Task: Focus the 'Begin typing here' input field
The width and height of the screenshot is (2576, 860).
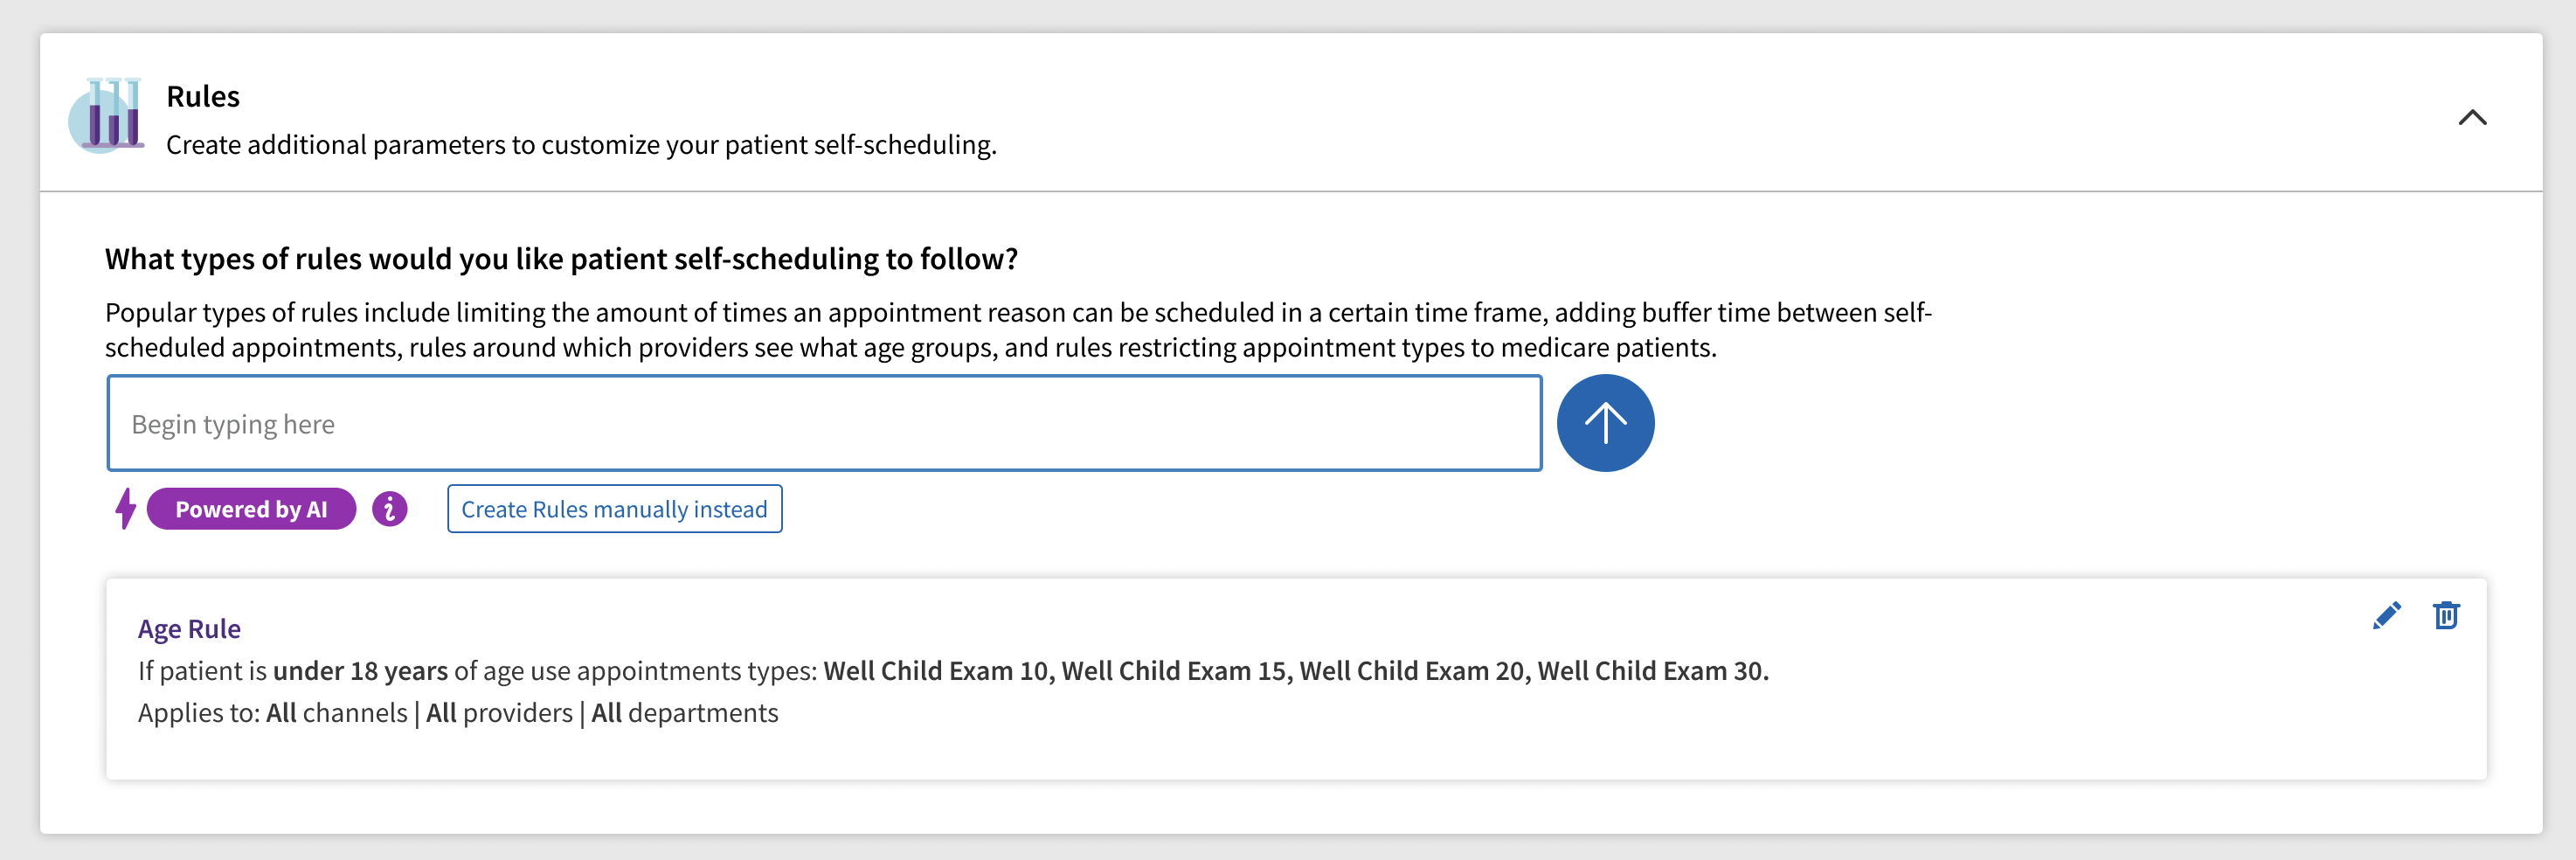Action: tap(824, 423)
